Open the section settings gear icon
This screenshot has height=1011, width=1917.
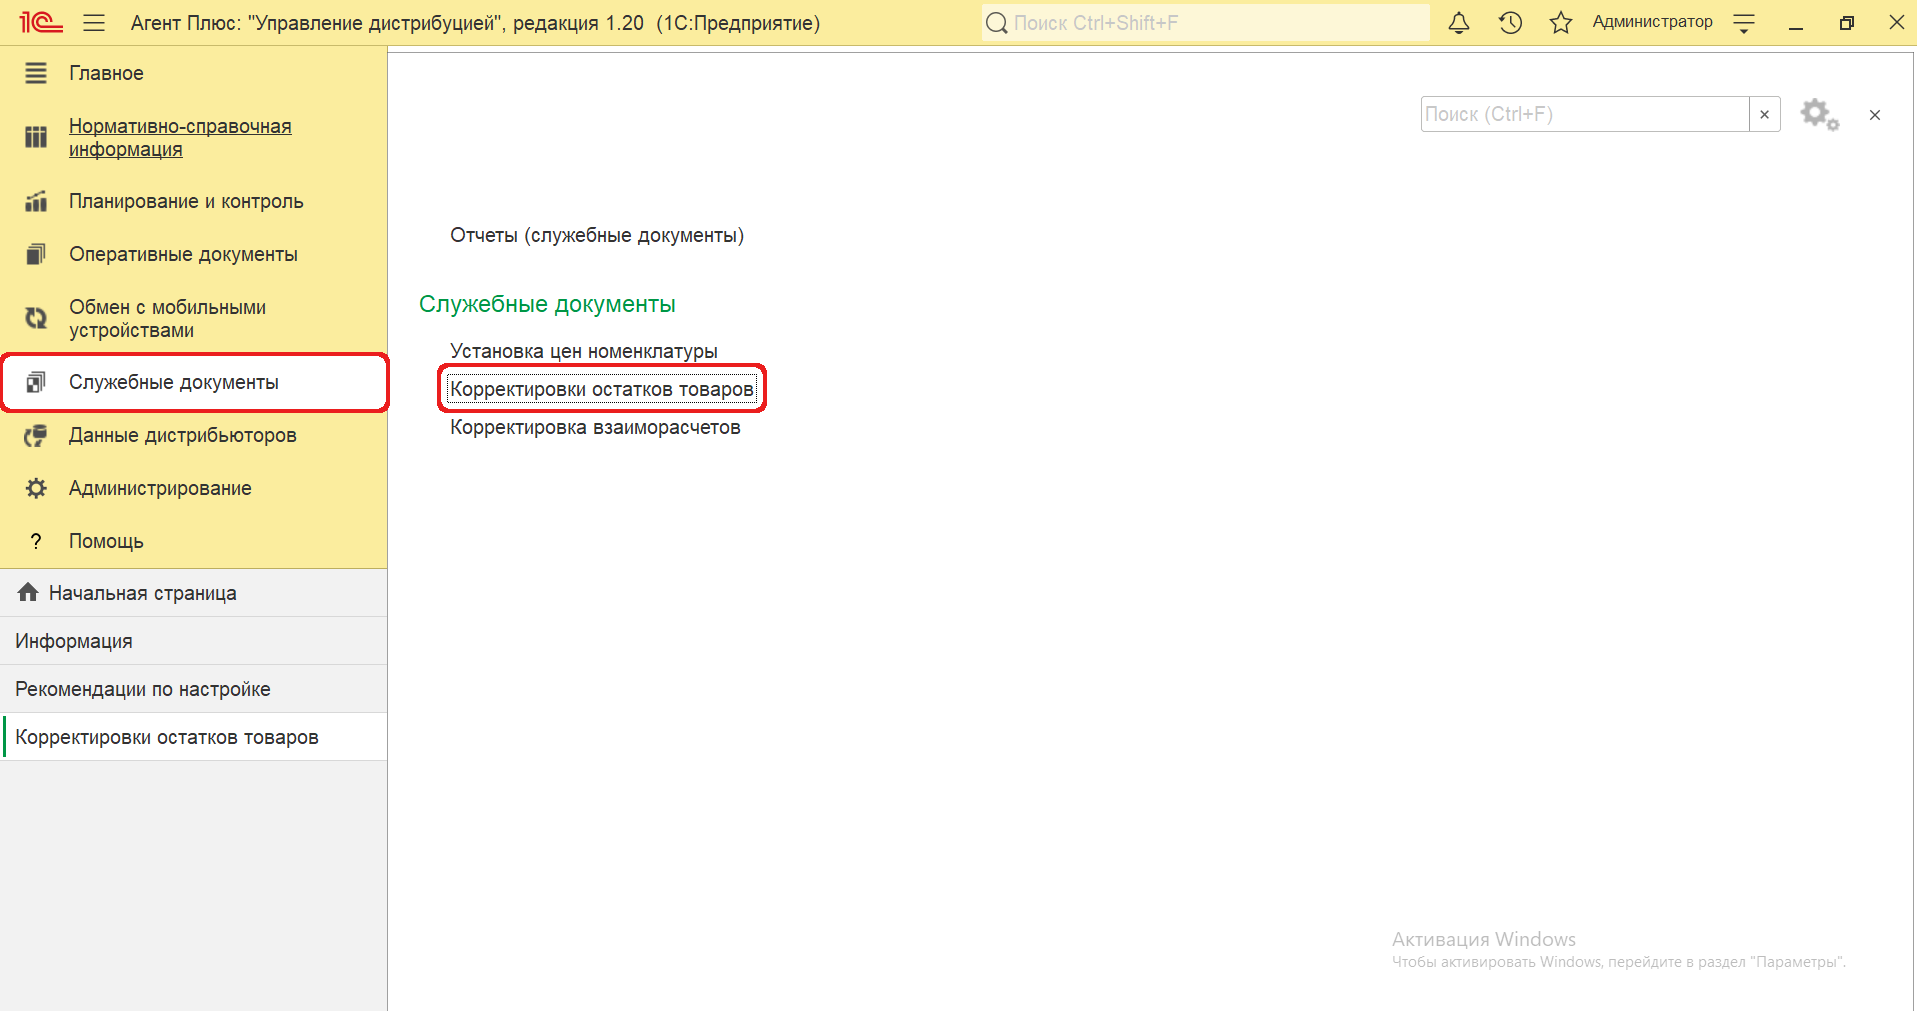[1819, 114]
